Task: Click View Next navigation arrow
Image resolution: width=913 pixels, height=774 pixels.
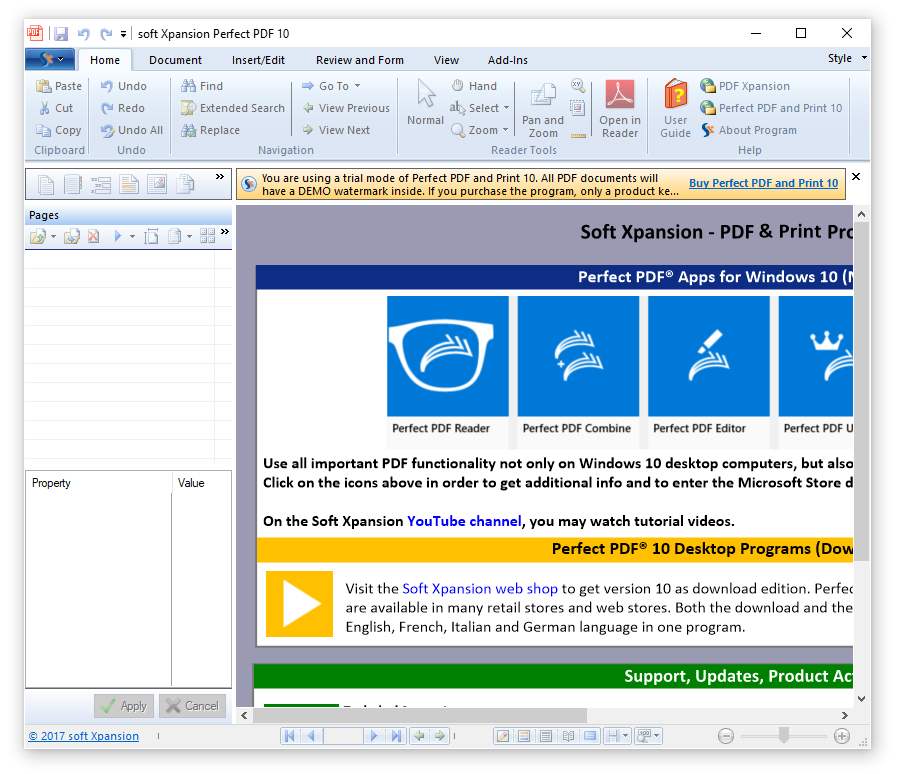Action: pos(336,130)
